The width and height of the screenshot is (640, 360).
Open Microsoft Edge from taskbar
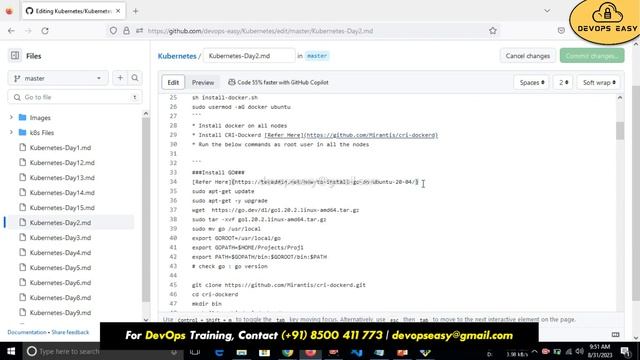pos(219,352)
